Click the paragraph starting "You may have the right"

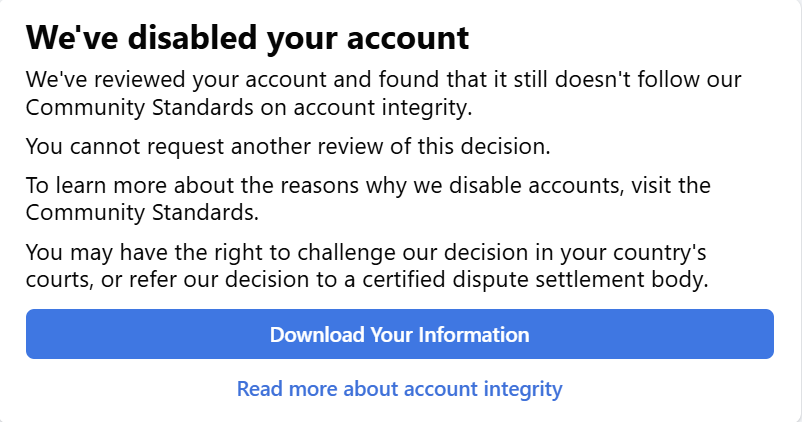(x=370, y=265)
